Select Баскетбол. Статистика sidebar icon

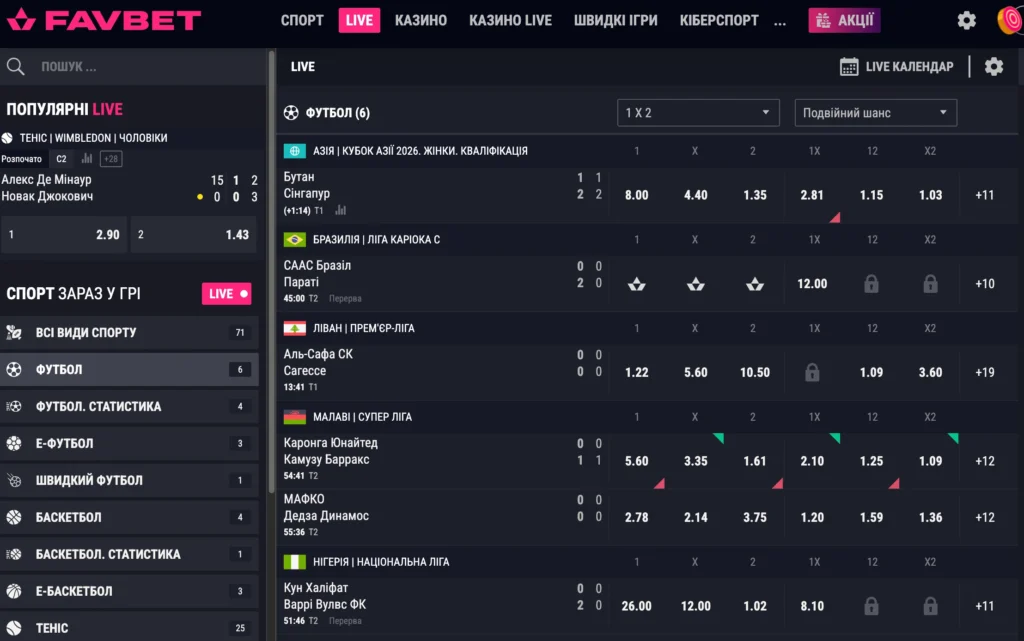point(14,554)
